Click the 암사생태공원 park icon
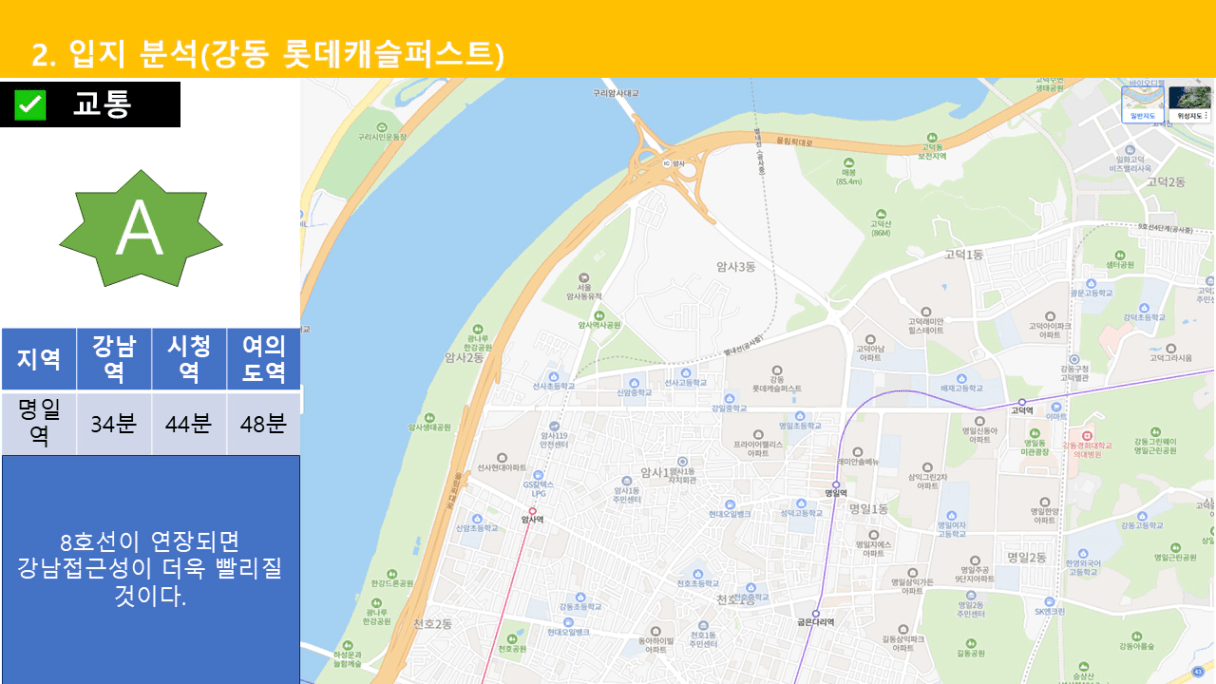This screenshot has width=1216, height=684. click(428, 416)
